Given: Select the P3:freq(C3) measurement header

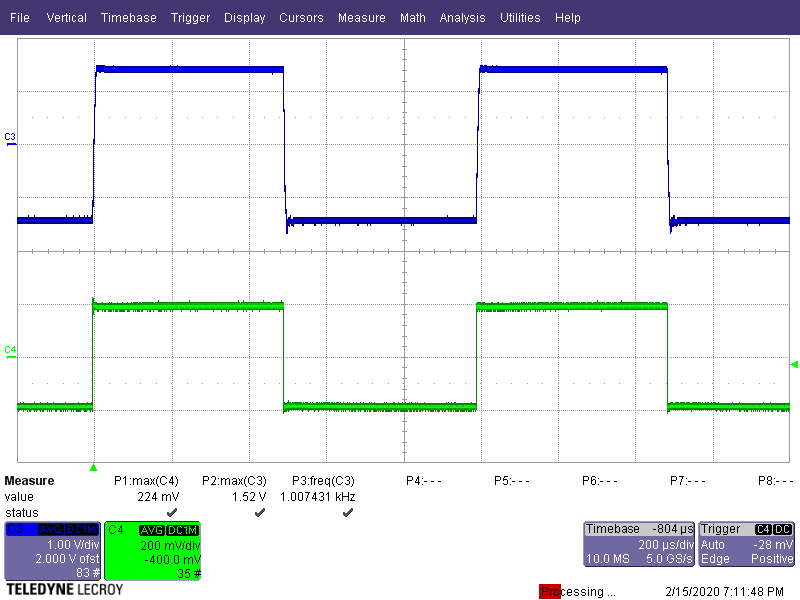Looking at the screenshot, I should point(323,481).
